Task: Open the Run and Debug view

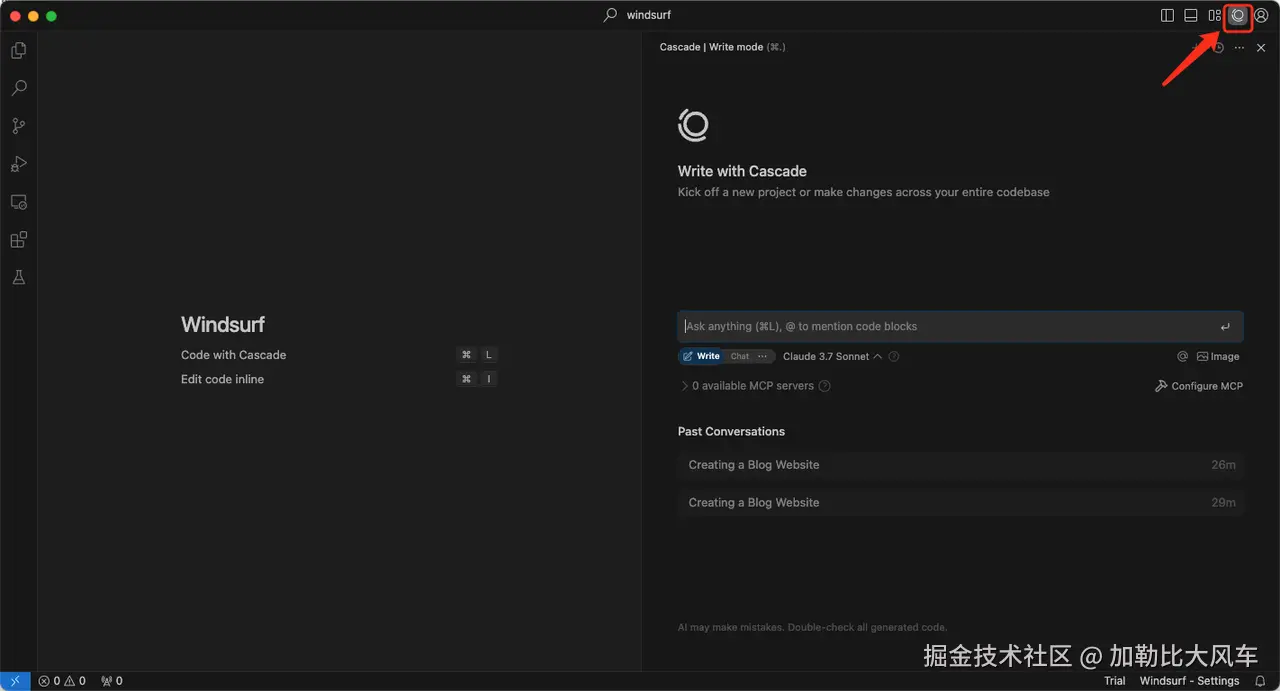Action: (18, 164)
